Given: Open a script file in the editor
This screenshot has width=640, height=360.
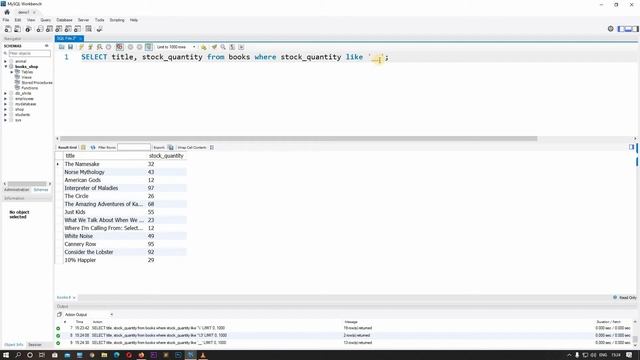Looking at the screenshot, I should [x=61, y=47].
